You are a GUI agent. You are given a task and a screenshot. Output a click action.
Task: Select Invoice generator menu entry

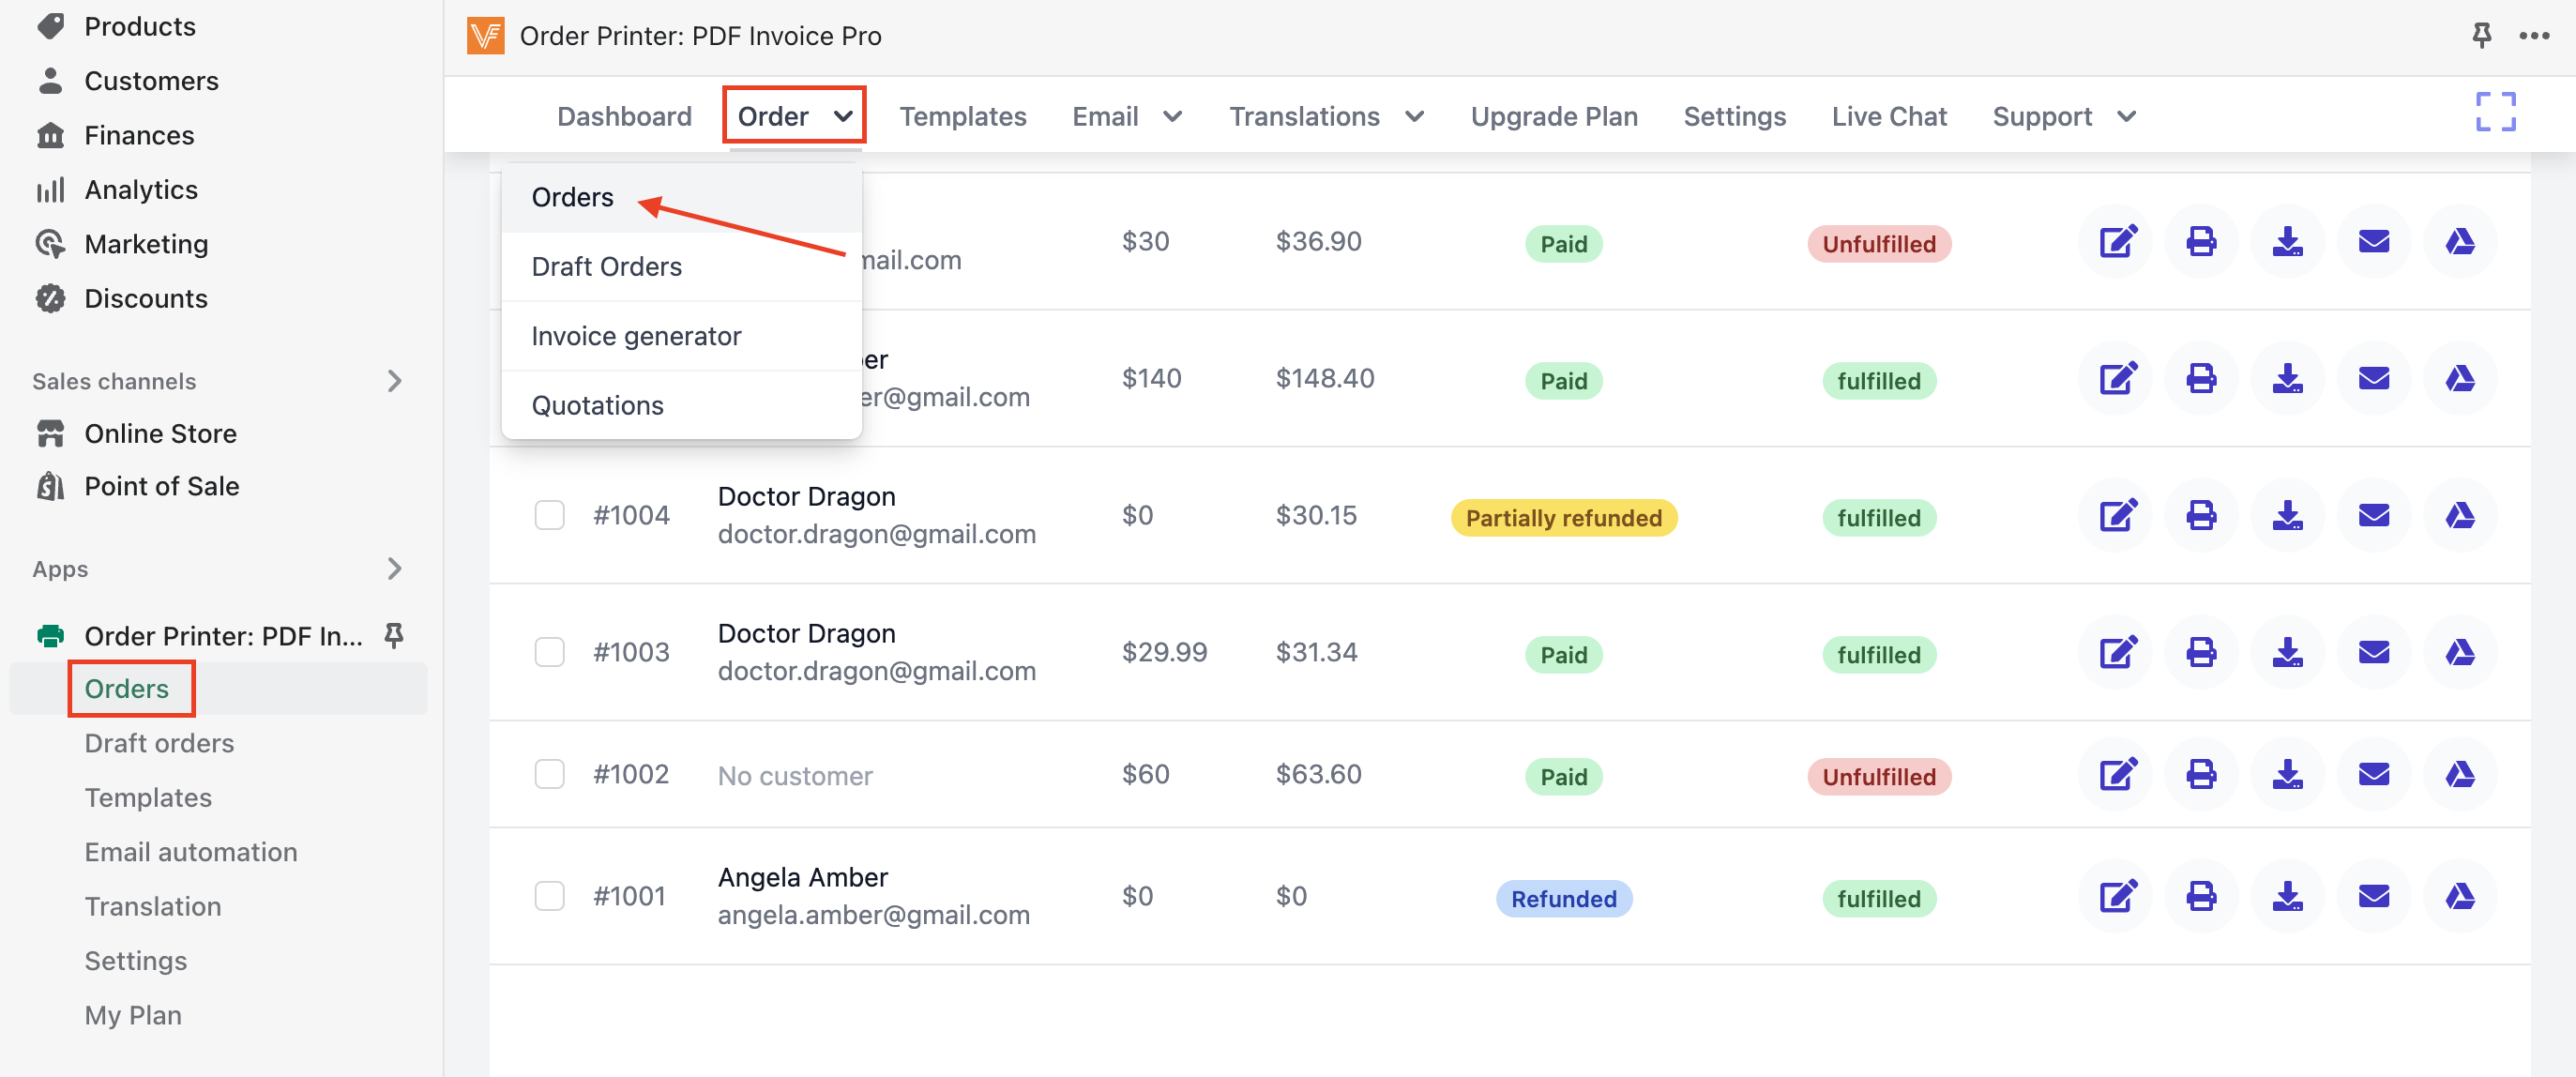pos(636,337)
